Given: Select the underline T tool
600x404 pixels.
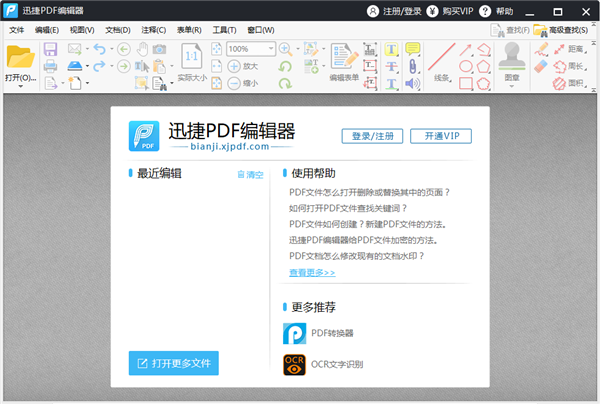Looking at the screenshot, I should 391,83.
